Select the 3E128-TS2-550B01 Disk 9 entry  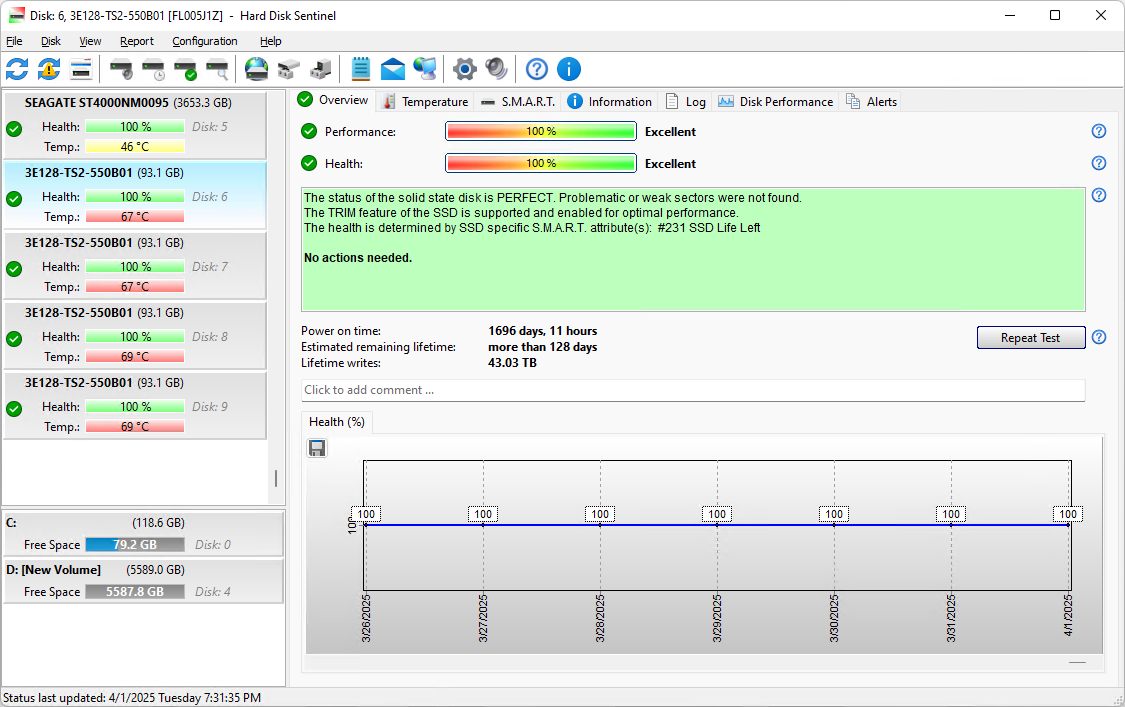pyautogui.click(x=135, y=405)
